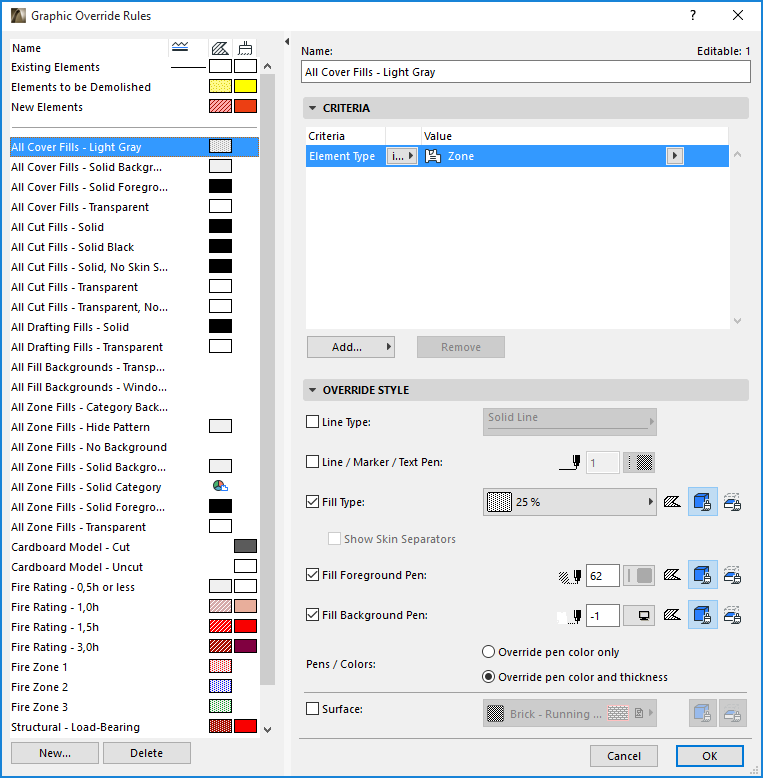Select rule Structural - Load-Bearing

(x=134, y=727)
